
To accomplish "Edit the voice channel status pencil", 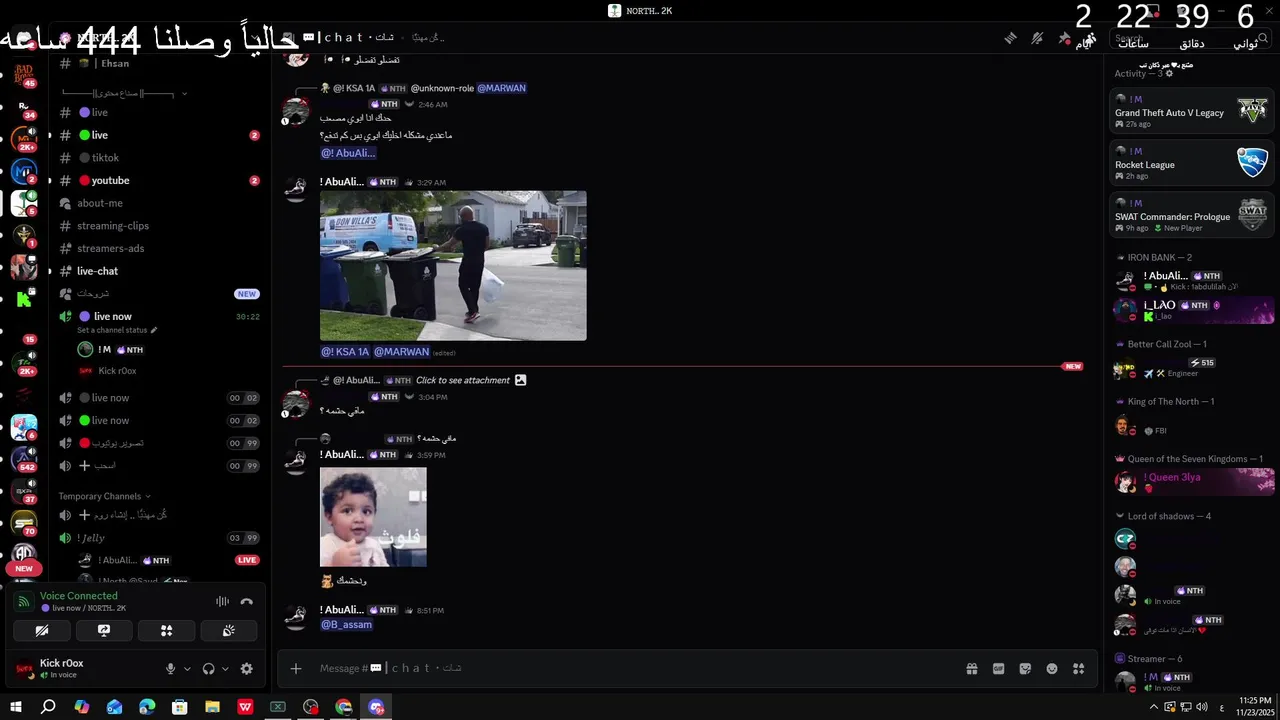I will 154,330.
